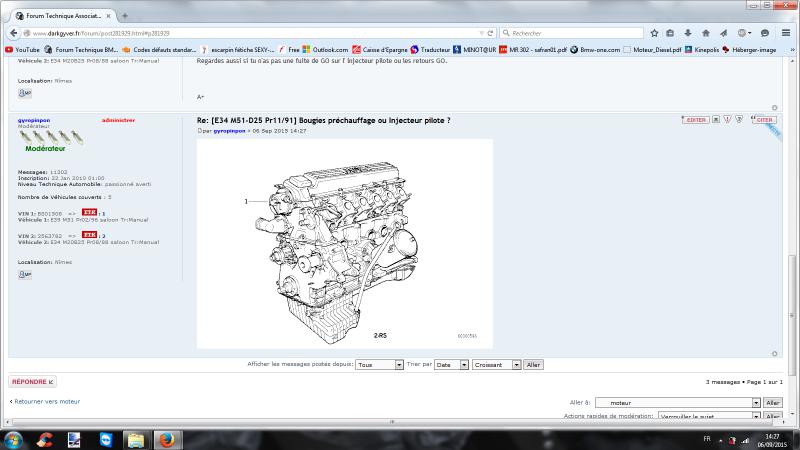The width and height of the screenshot is (800, 450).
Task: Open the YouTube bookmark
Action: (22, 49)
